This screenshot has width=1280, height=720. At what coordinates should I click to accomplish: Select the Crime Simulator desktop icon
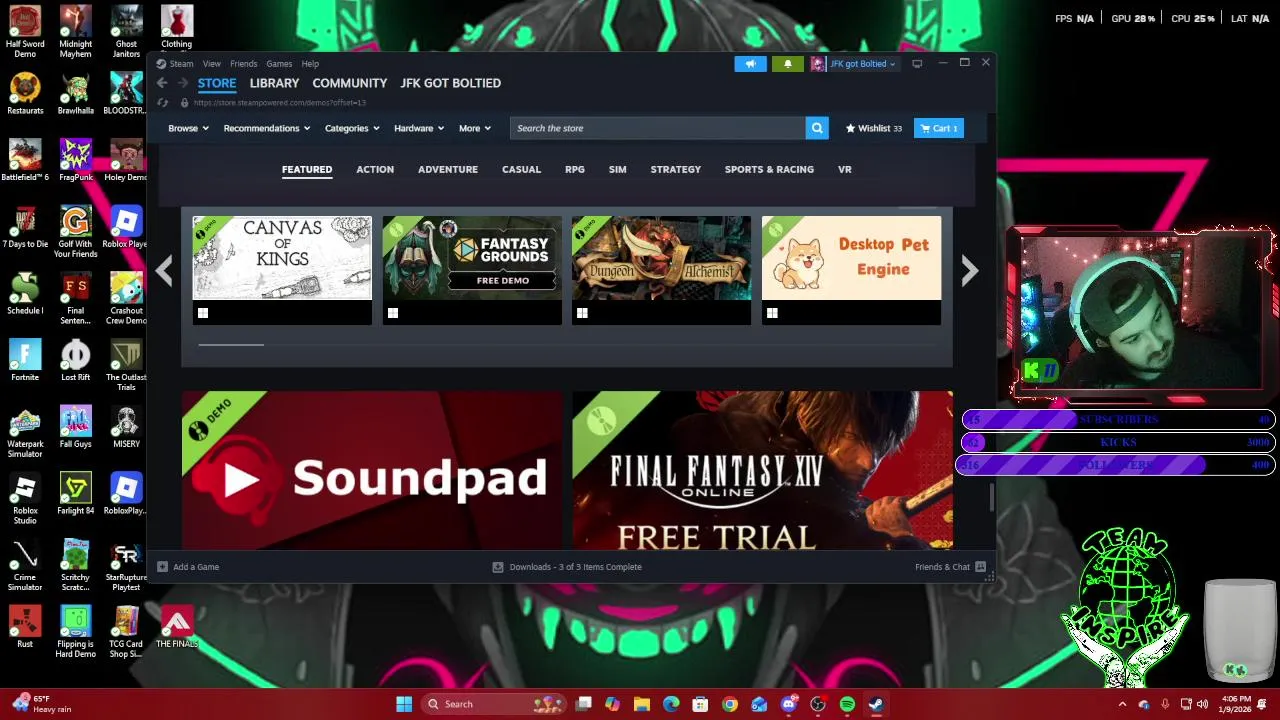click(x=25, y=566)
